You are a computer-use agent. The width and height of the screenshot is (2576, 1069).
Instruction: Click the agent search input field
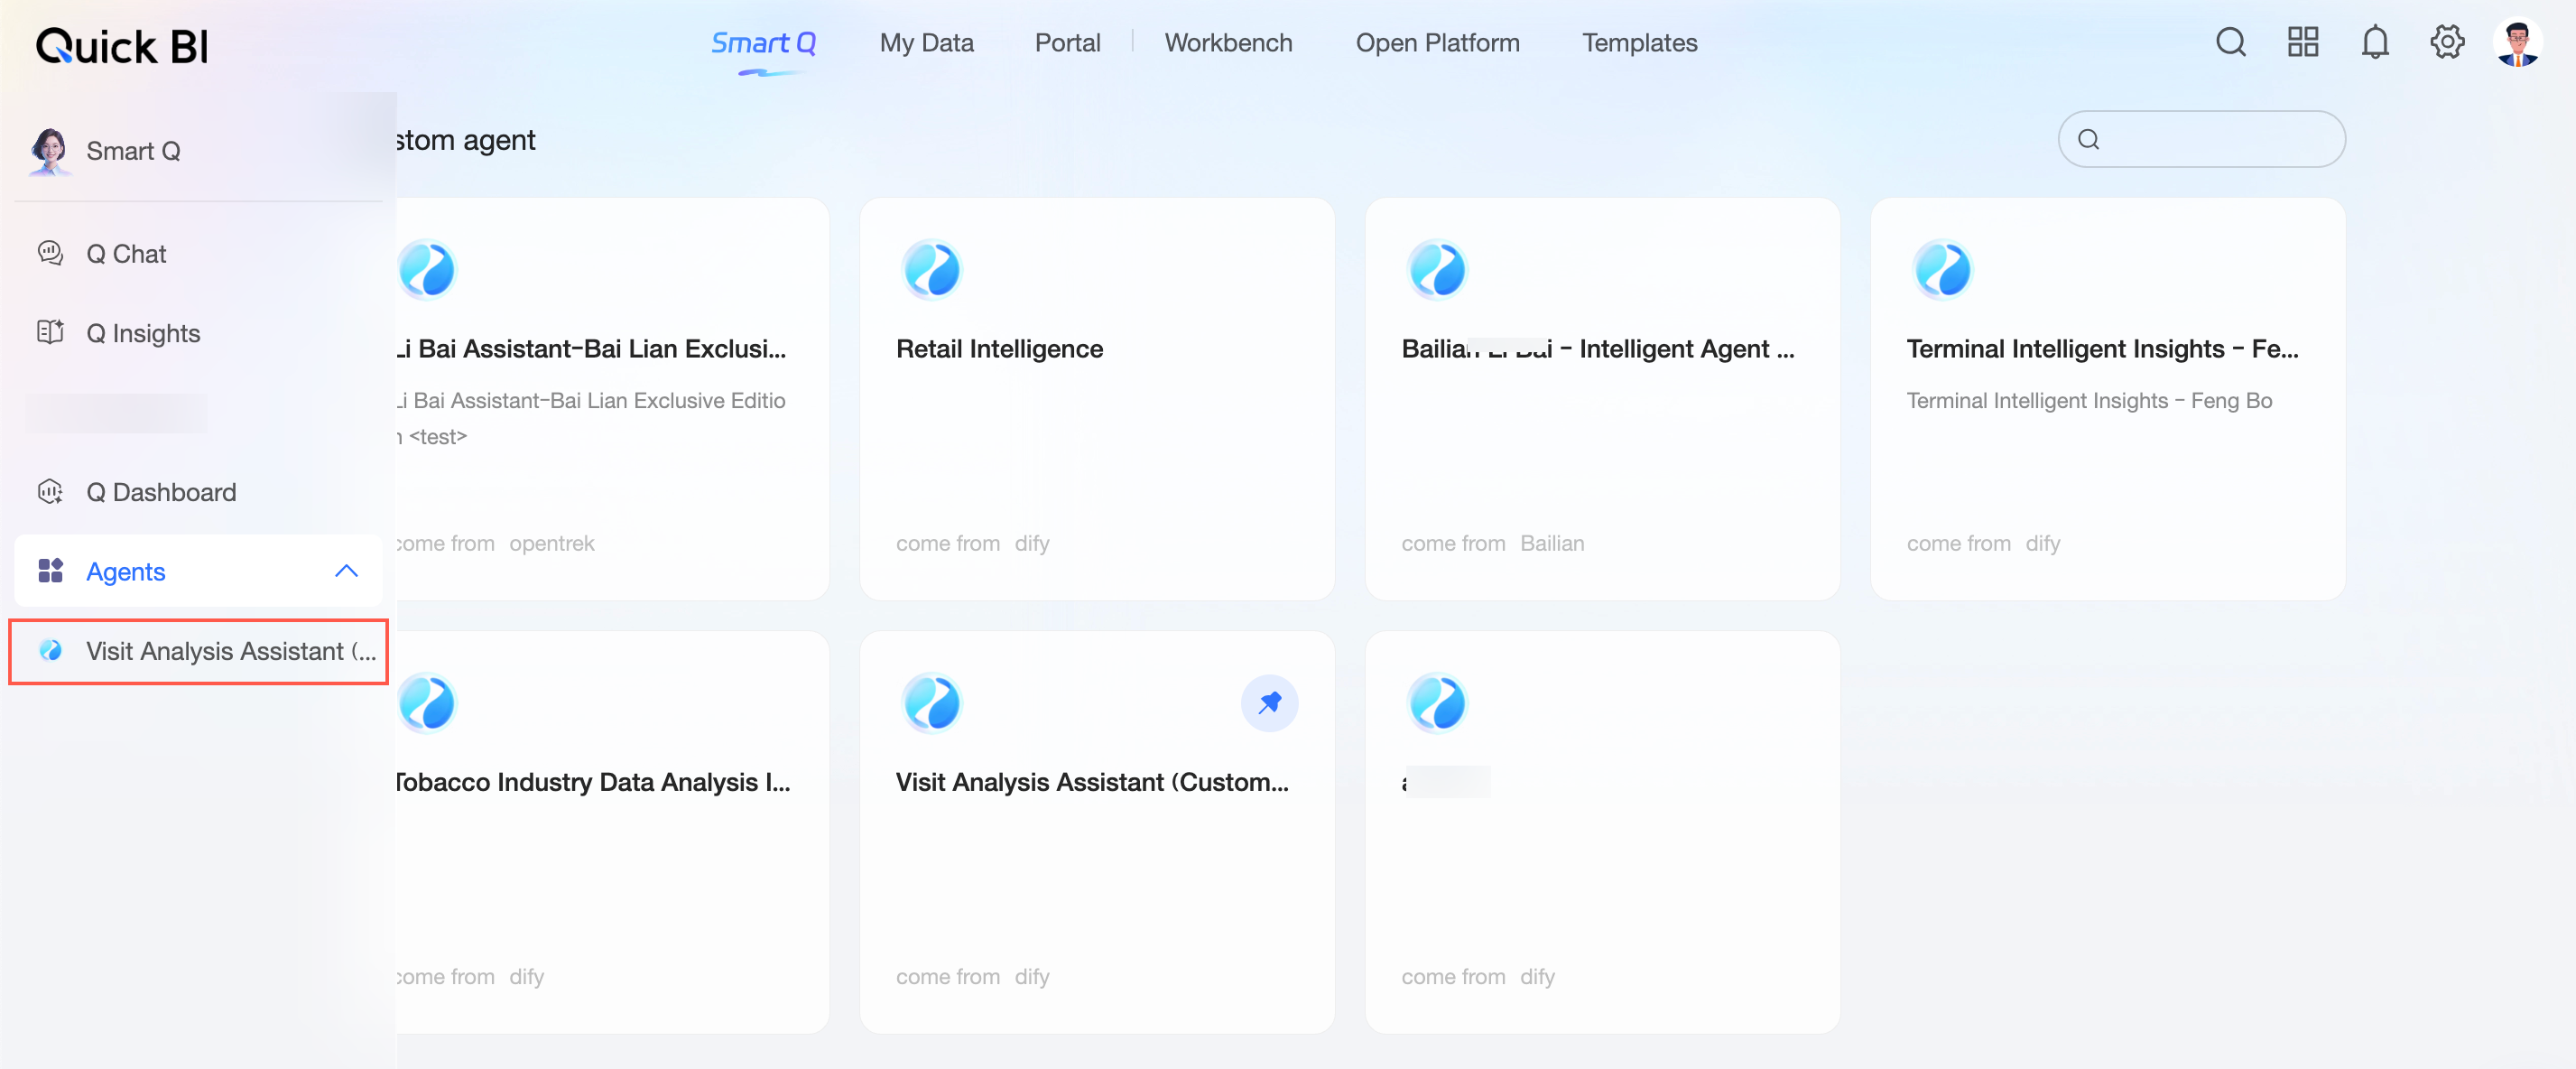[x=2210, y=139]
